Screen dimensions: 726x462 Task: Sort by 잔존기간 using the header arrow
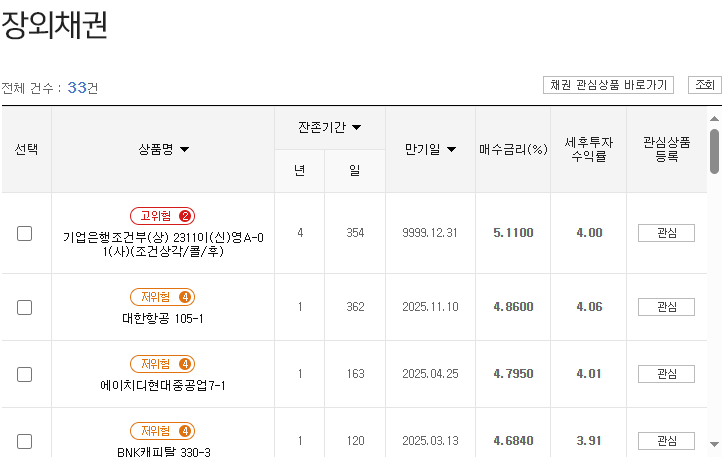pos(356,128)
